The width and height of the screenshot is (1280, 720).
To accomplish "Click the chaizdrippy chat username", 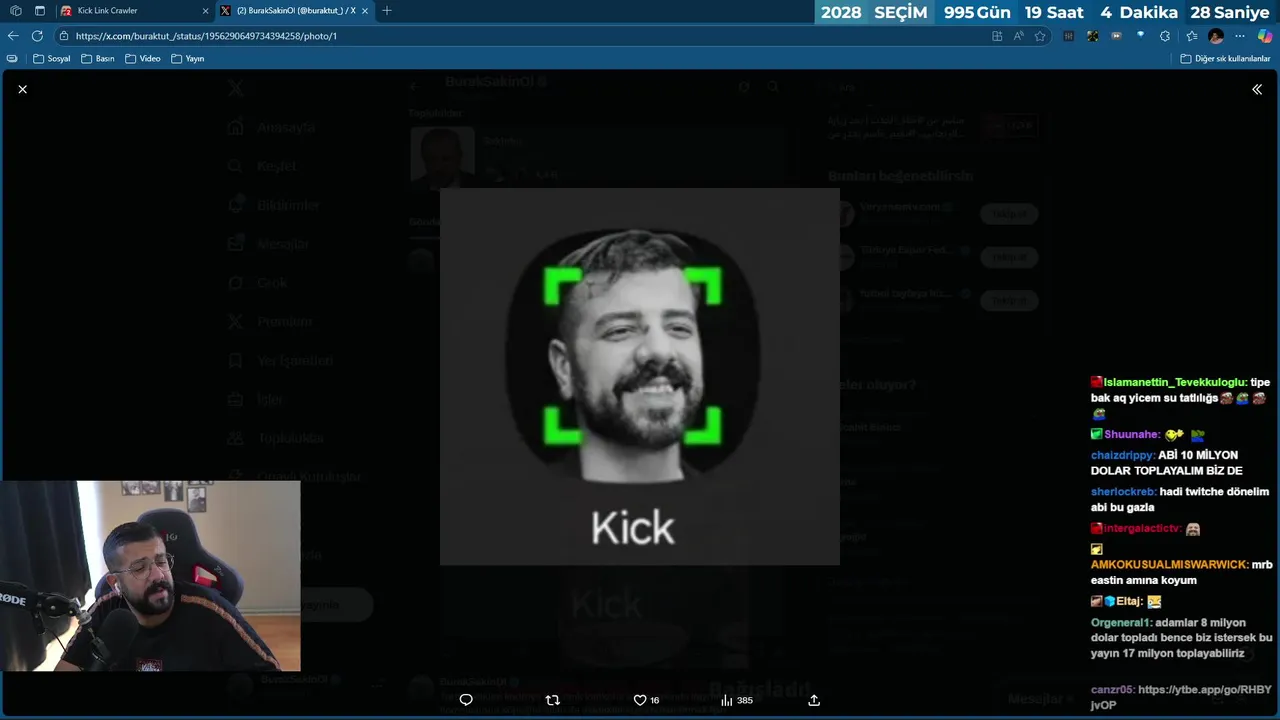I will [x=1123, y=455].
